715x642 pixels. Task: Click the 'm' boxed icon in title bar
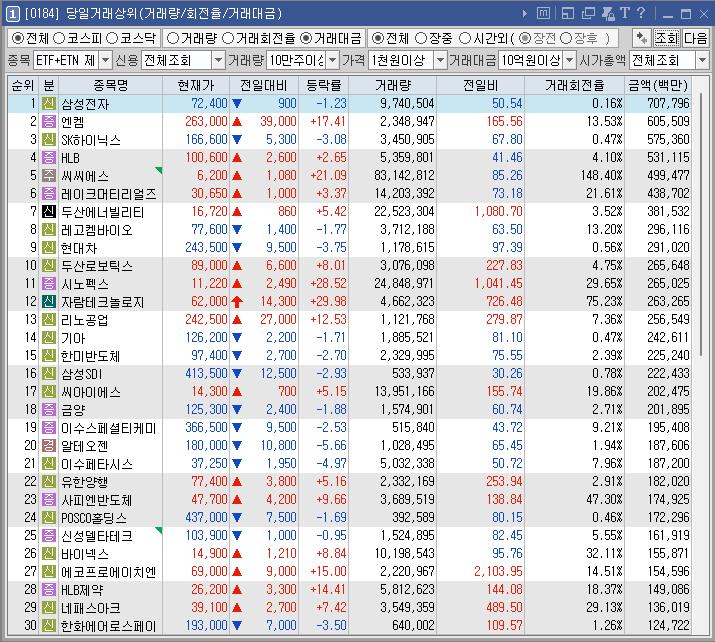[x=543, y=13]
